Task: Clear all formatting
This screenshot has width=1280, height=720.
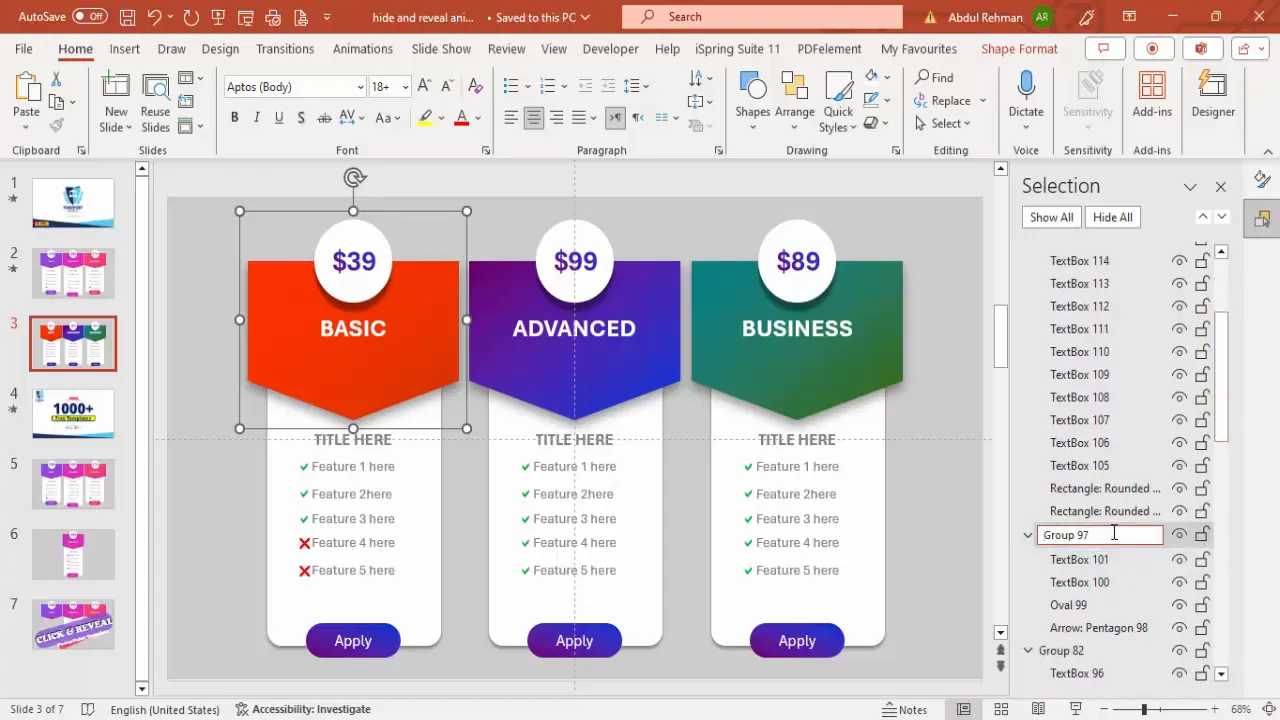Action: point(475,87)
